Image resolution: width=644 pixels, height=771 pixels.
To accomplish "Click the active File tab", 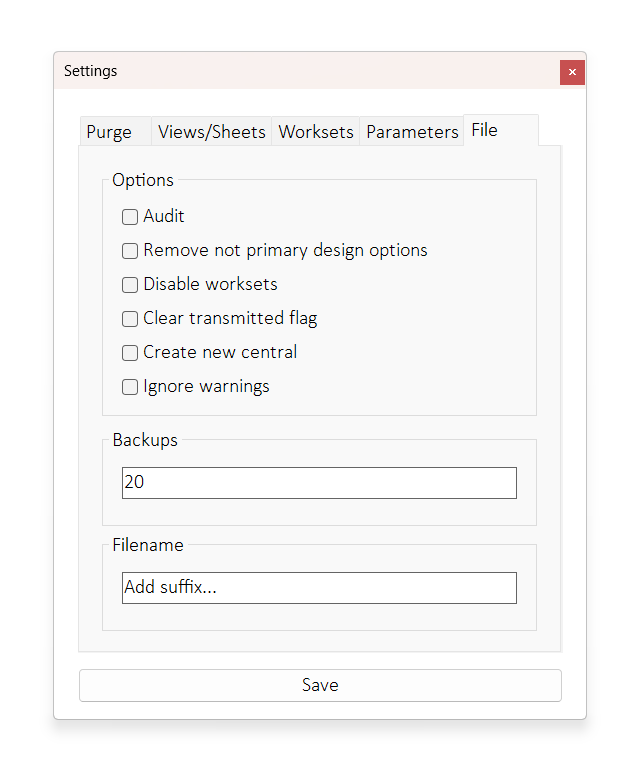I will point(485,130).
